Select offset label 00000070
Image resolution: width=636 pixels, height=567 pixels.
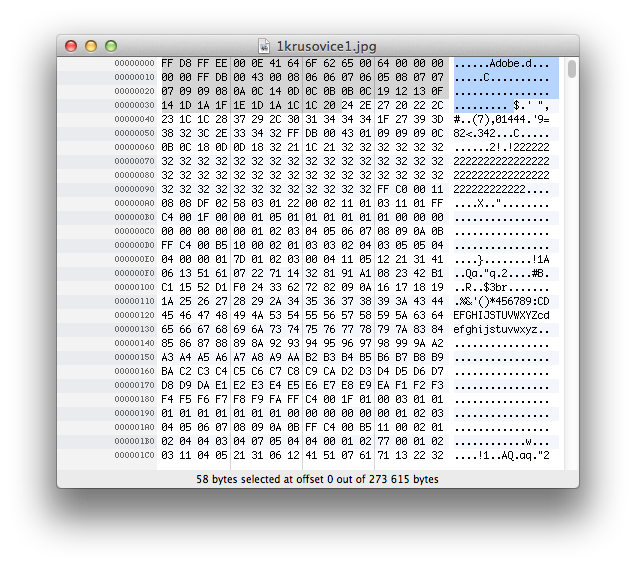coord(134,161)
